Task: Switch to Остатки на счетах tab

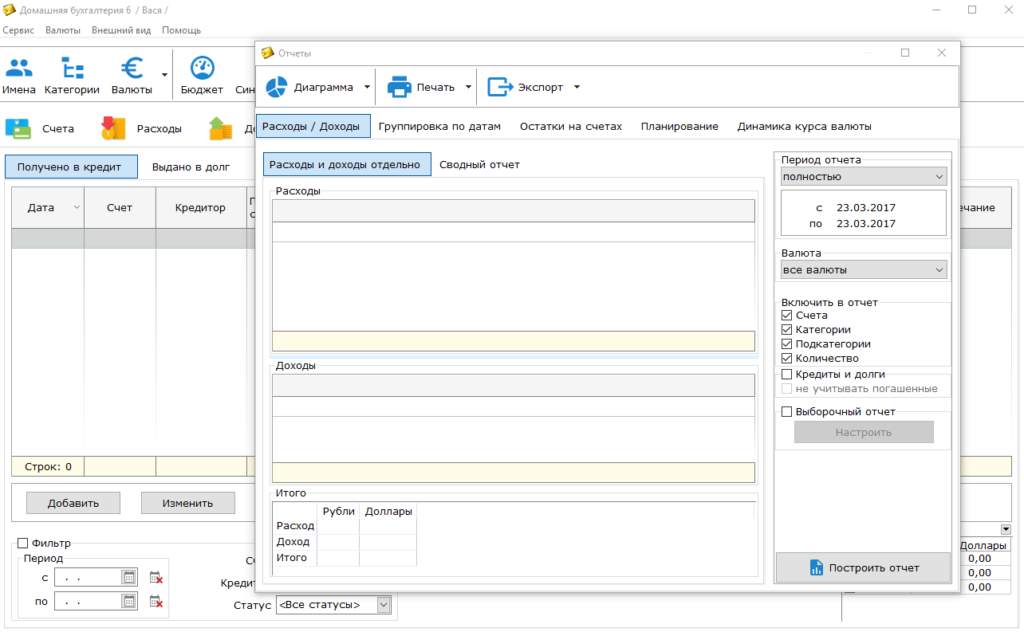Action: [571, 126]
